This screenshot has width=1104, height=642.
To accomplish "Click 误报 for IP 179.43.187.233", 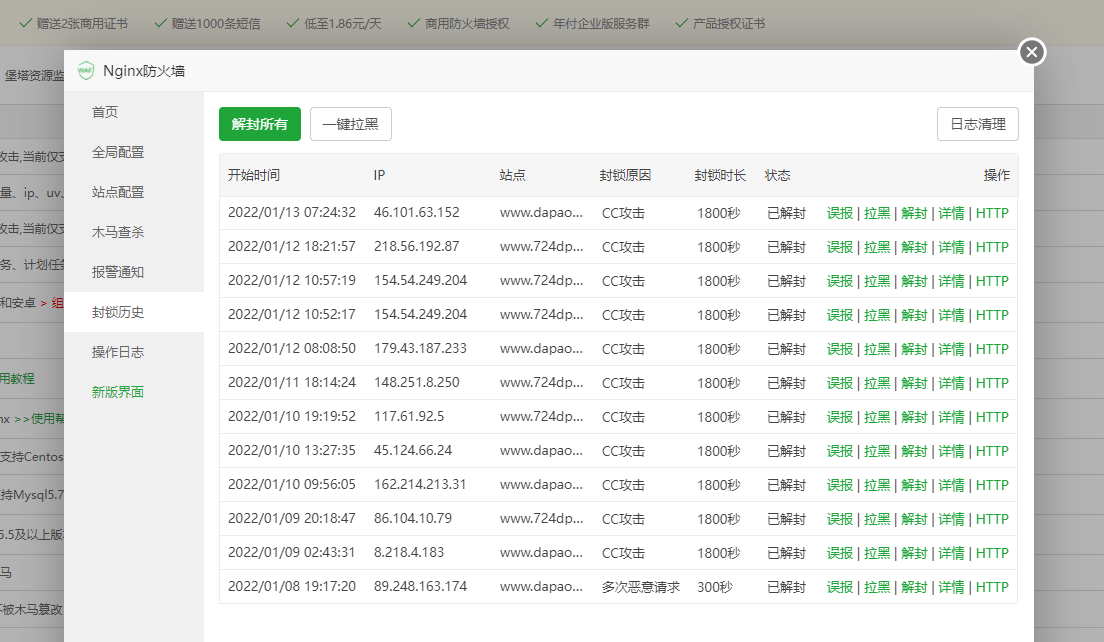I will coord(839,349).
